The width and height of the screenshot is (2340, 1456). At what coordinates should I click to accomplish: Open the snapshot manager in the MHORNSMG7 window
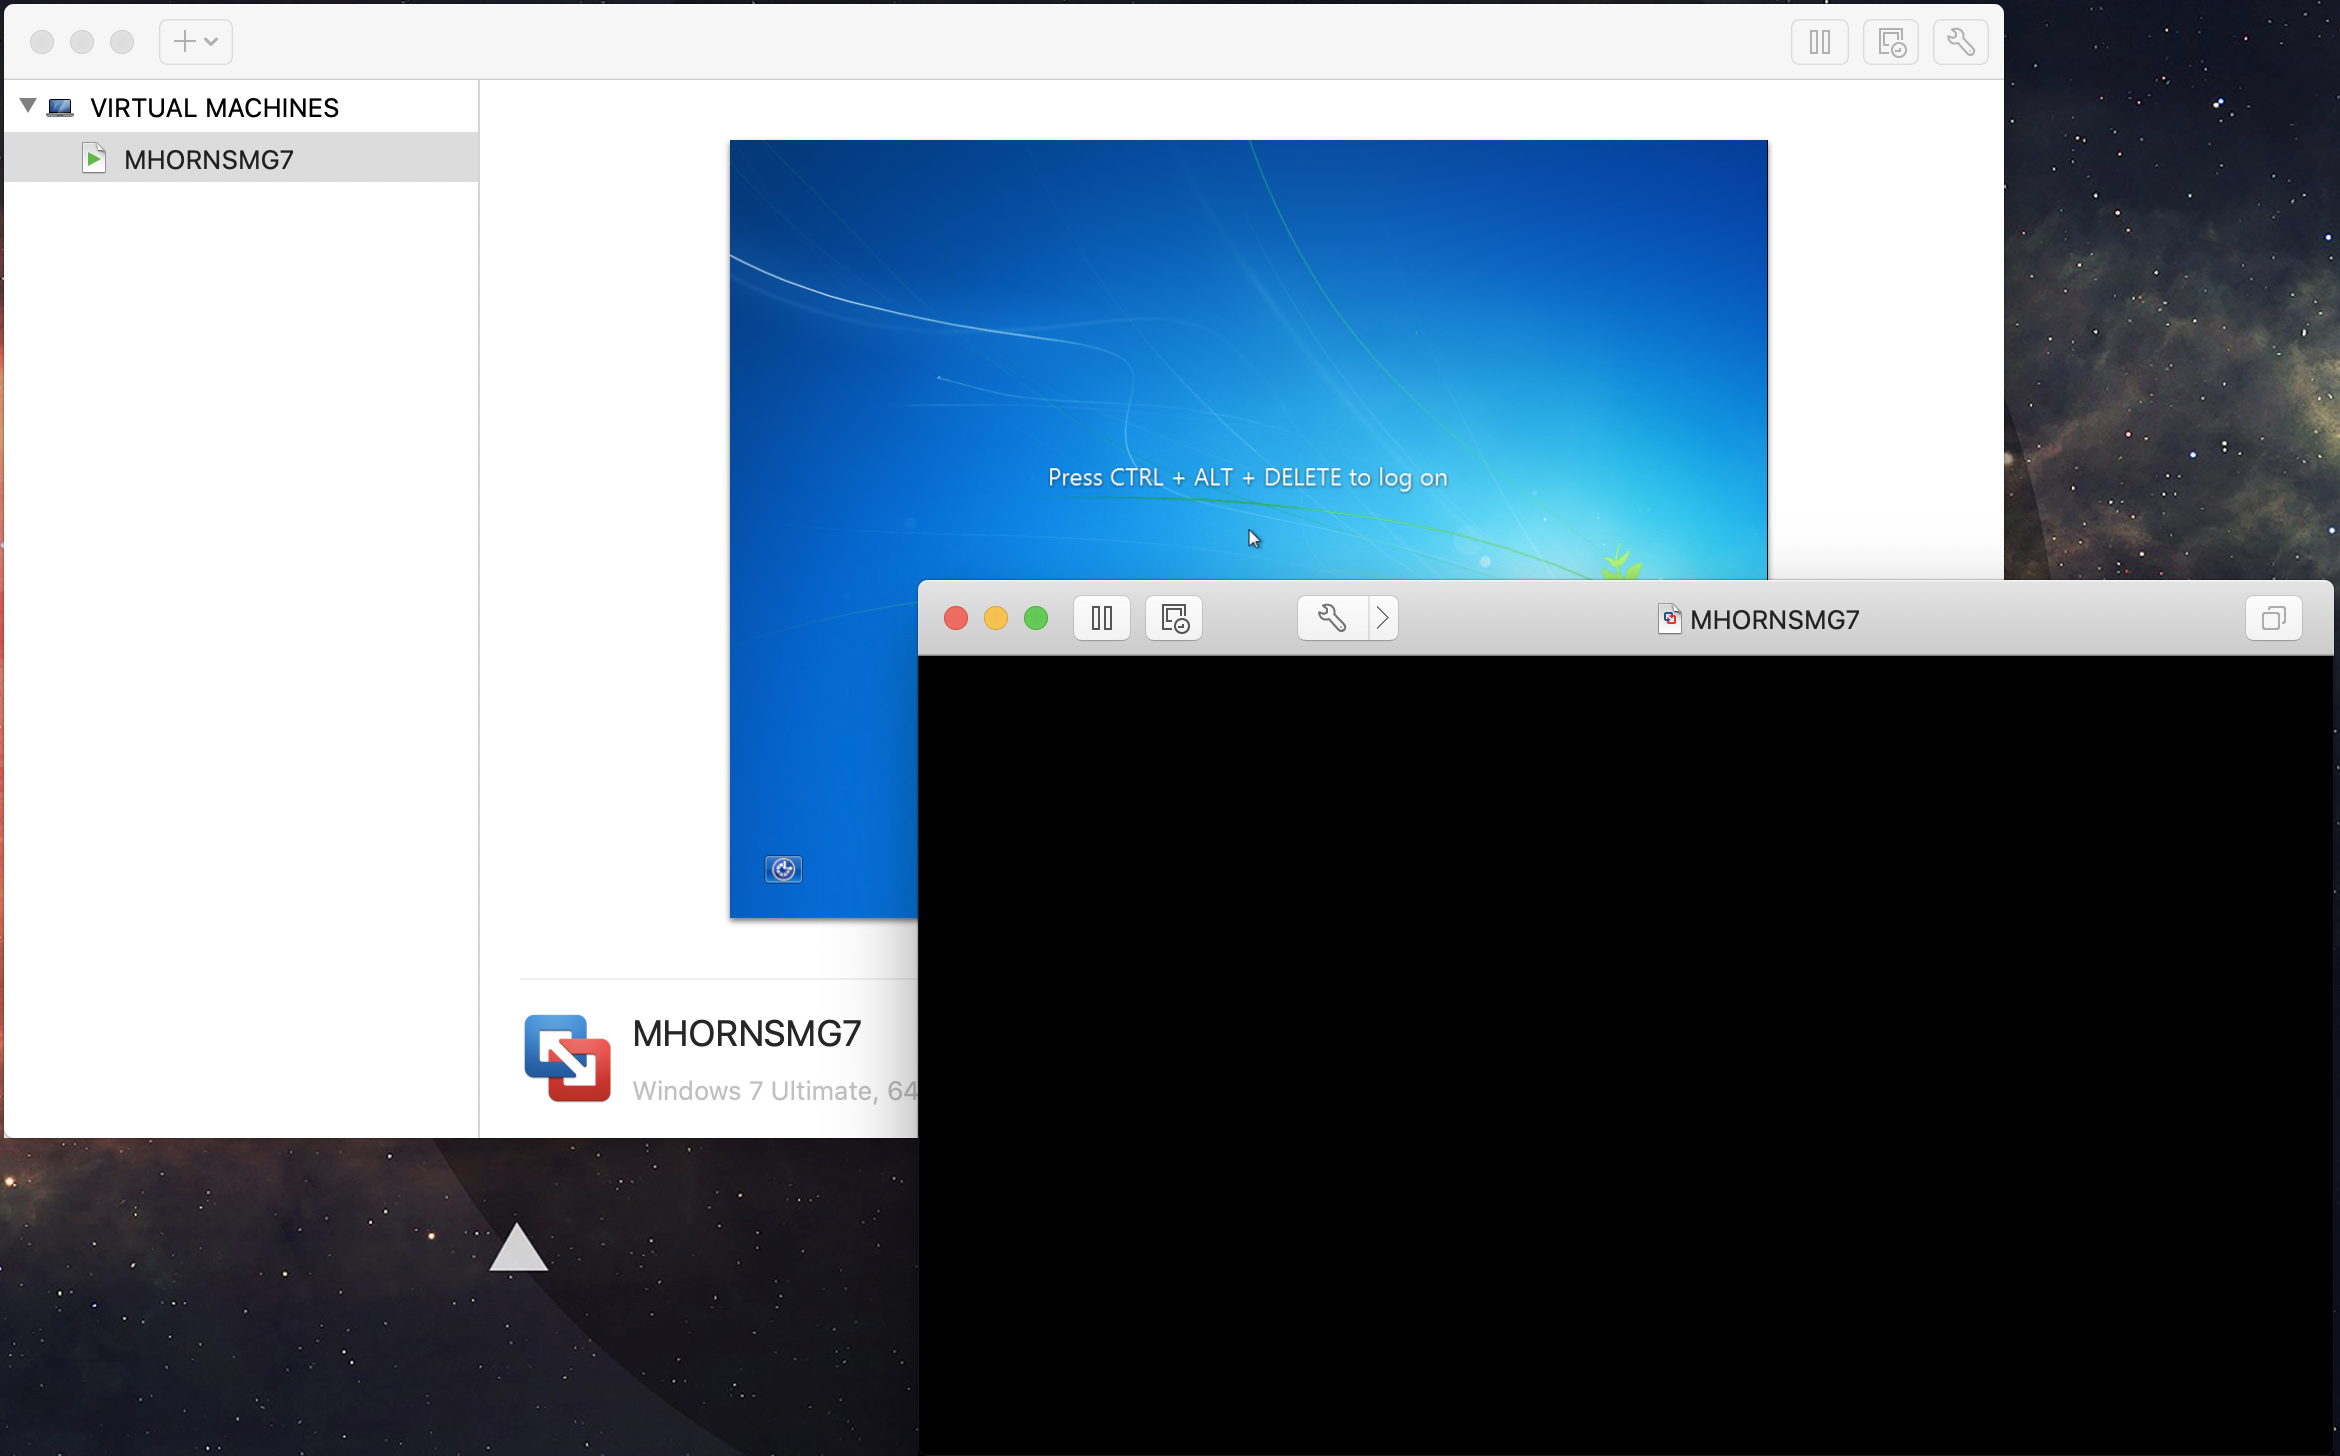pyautogui.click(x=1174, y=618)
